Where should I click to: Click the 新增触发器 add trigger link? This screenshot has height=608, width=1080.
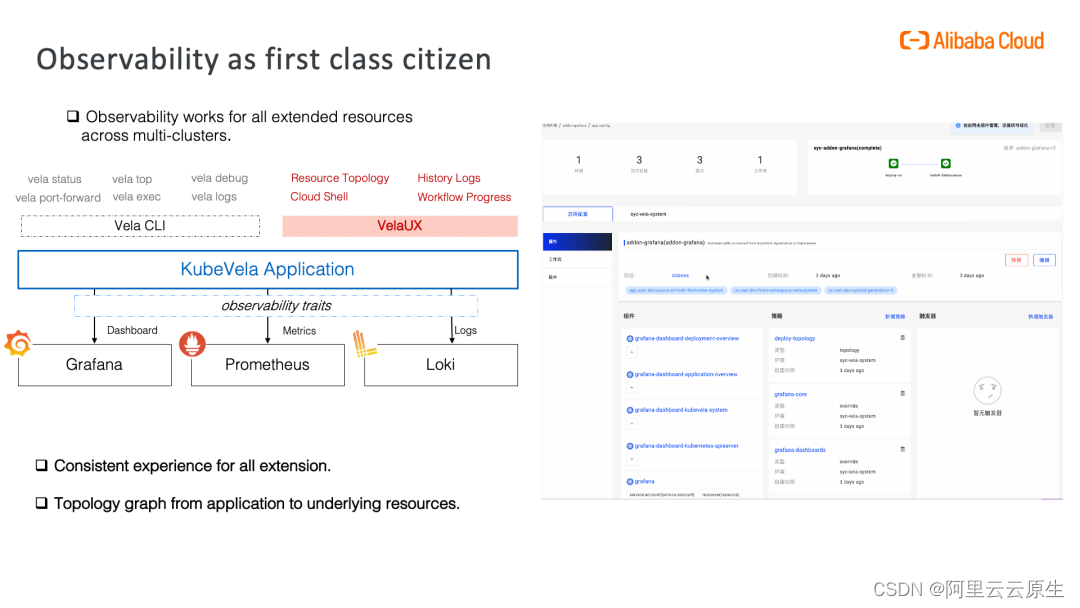[x=1040, y=317]
